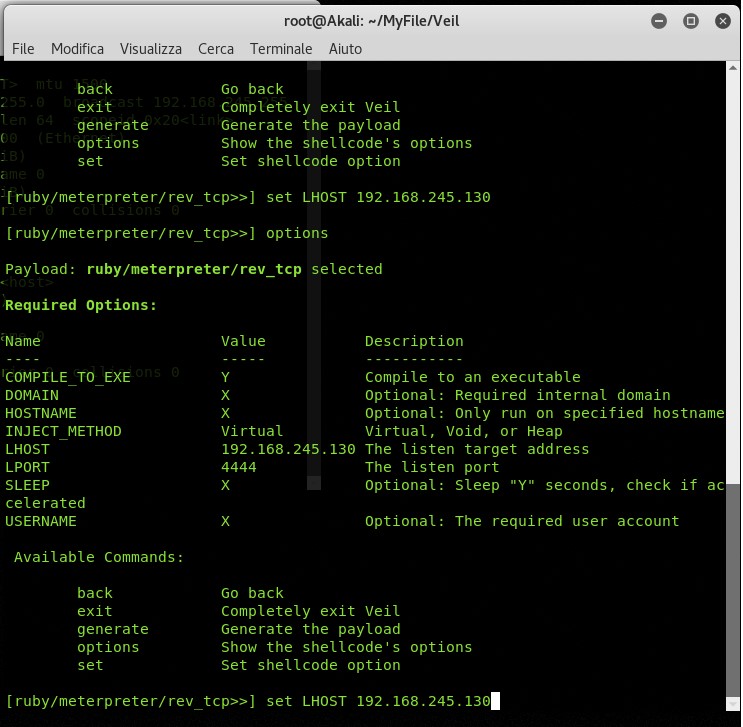This screenshot has height=727, width=743.
Task: Click the window title root@Akali: ~/MyFile/Veil
Action: 372,21
